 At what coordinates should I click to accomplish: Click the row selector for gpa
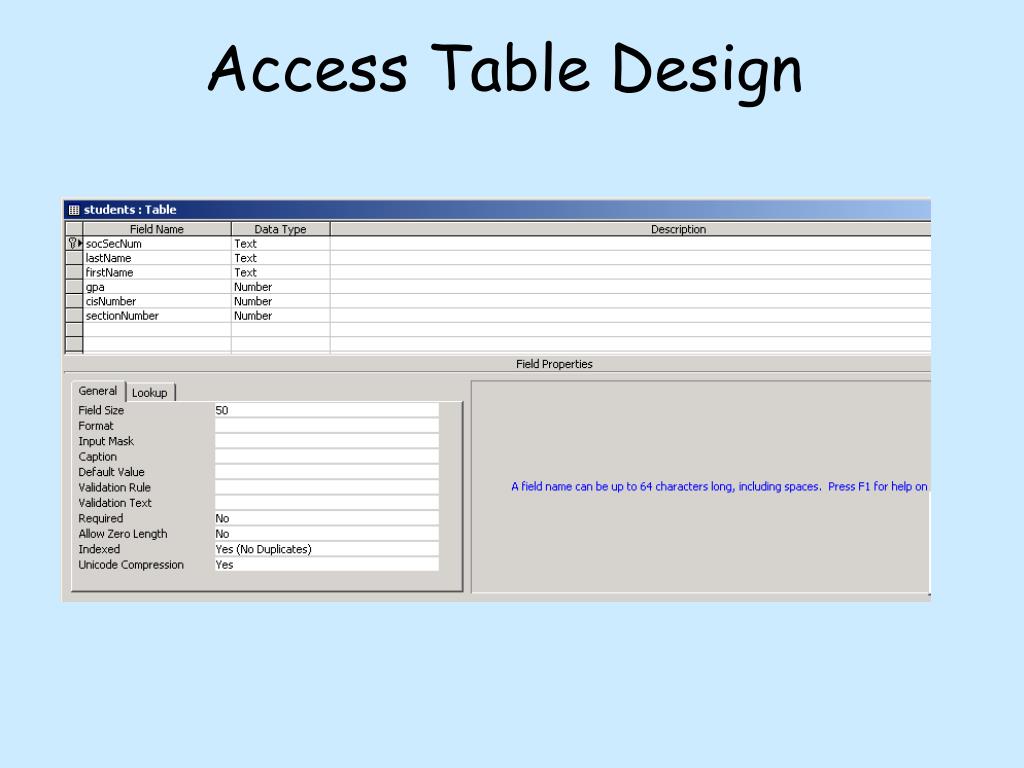coord(74,287)
